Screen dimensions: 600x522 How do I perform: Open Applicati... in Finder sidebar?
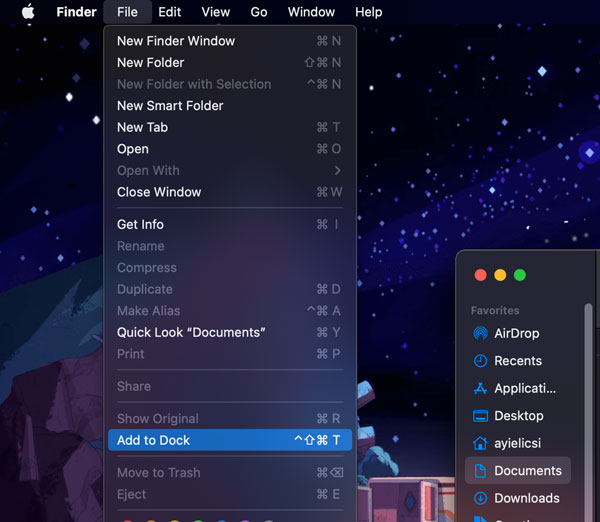pos(517,388)
